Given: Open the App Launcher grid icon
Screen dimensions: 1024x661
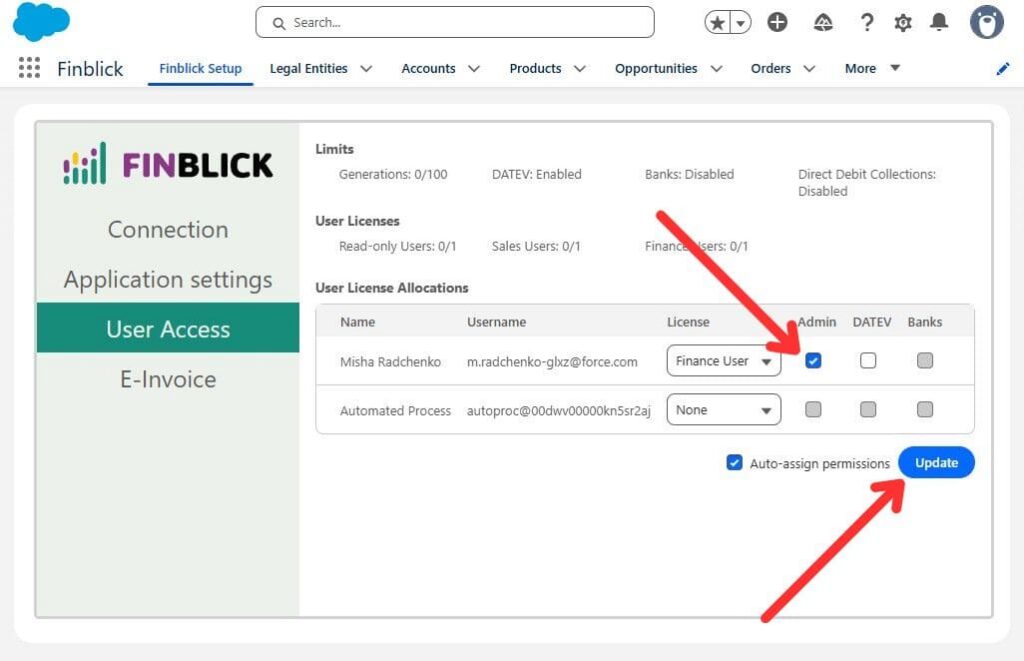Looking at the screenshot, I should [29, 68].
